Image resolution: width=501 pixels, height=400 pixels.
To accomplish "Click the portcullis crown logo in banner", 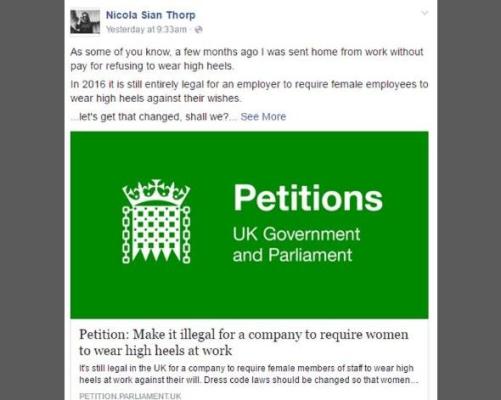I will 156,222.
